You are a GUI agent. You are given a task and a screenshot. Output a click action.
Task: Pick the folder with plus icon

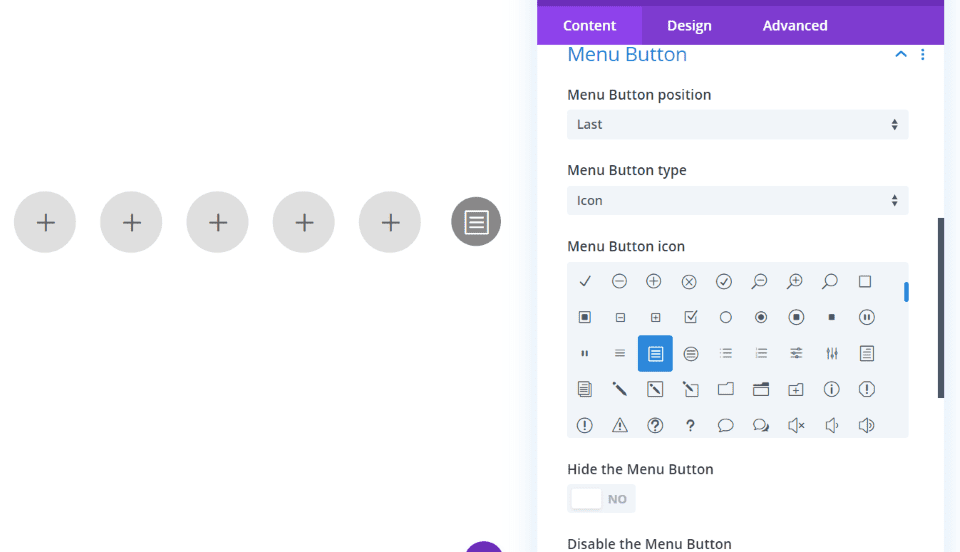pyautogui.click(x=796, y=390)
